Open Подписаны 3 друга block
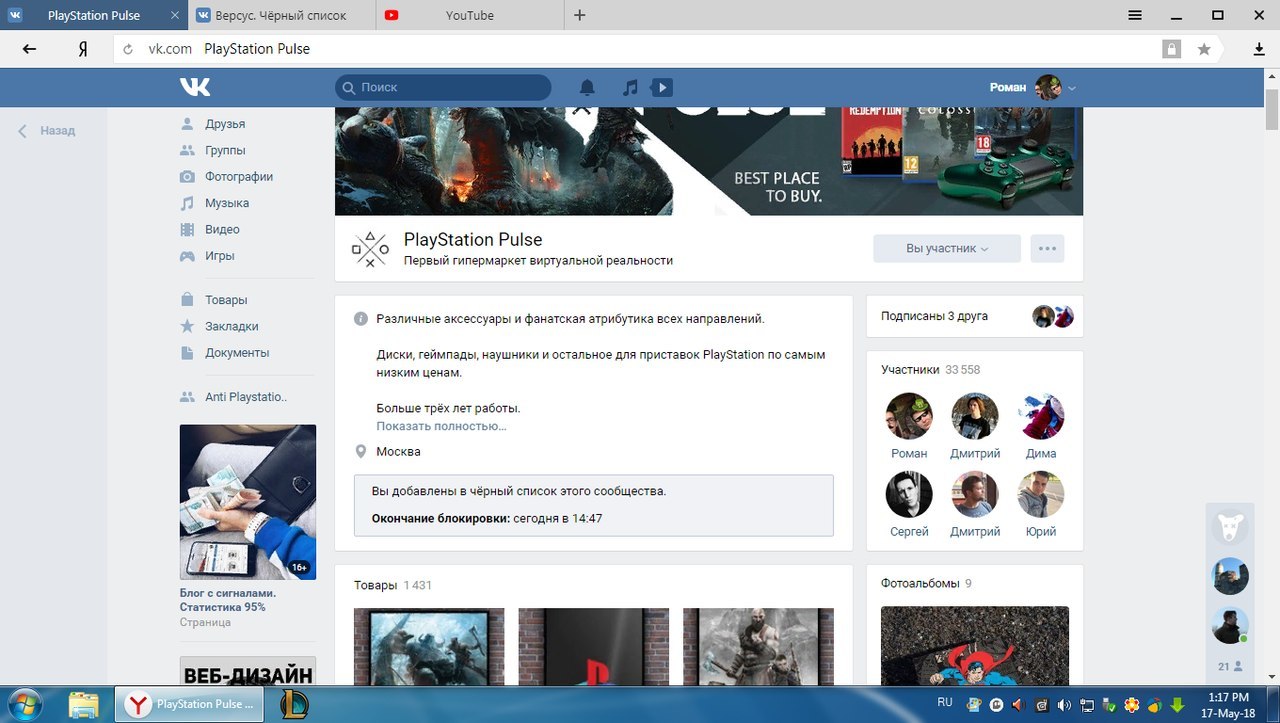This screenshot has height=723, width=1280. pos(975,316)
